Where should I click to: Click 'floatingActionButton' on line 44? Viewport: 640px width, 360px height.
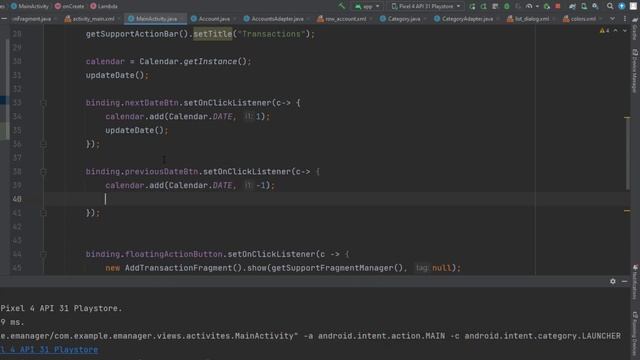[x=173, y=254]
